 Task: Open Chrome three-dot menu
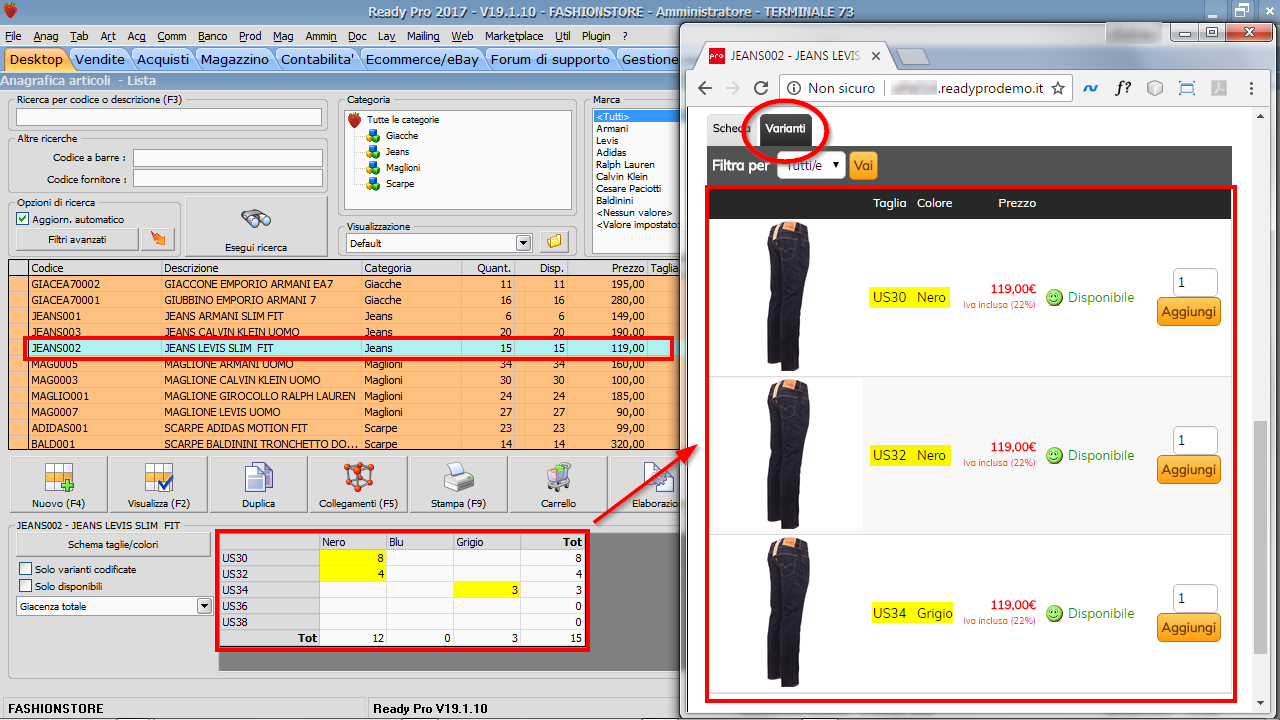click(1252, 88)
